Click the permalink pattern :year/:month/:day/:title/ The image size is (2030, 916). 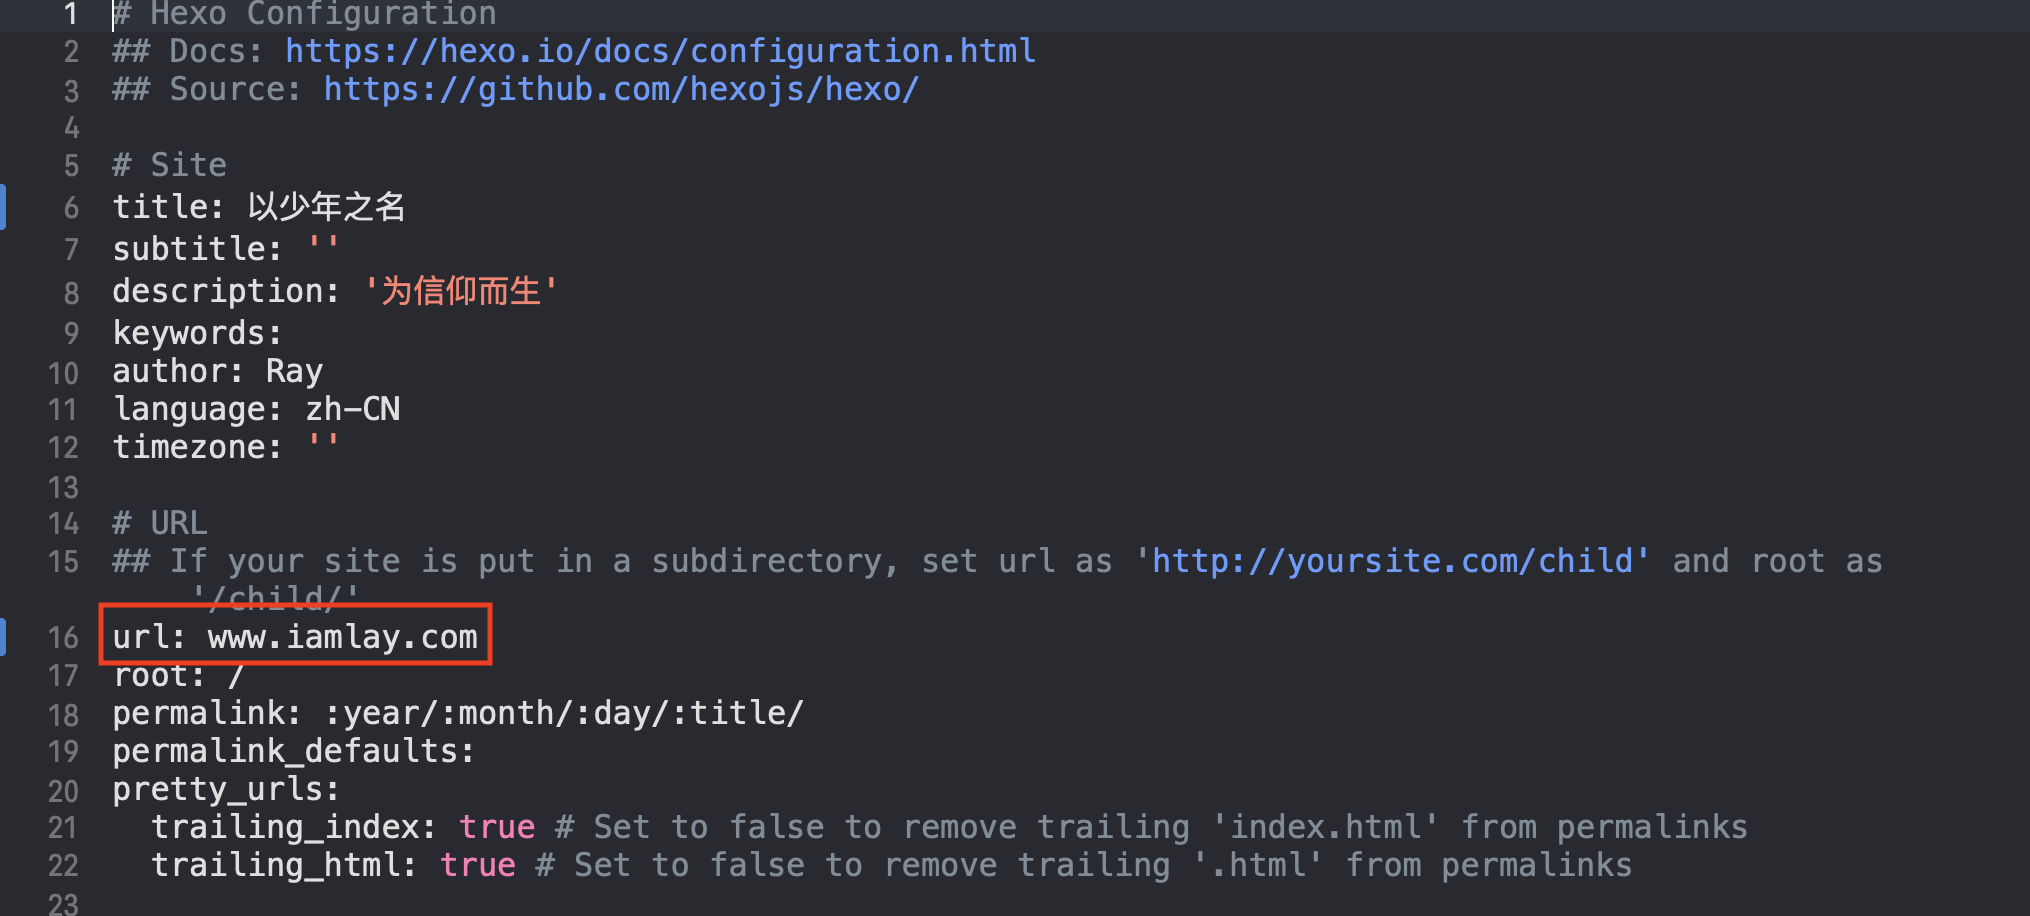(x=564, y=713)
